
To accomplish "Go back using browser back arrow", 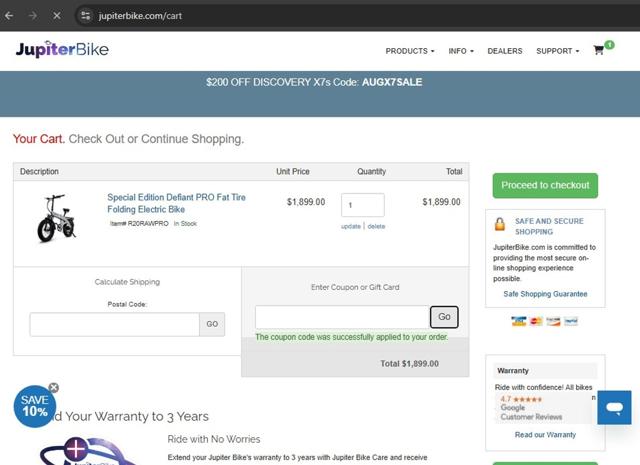I will point(9,16).
